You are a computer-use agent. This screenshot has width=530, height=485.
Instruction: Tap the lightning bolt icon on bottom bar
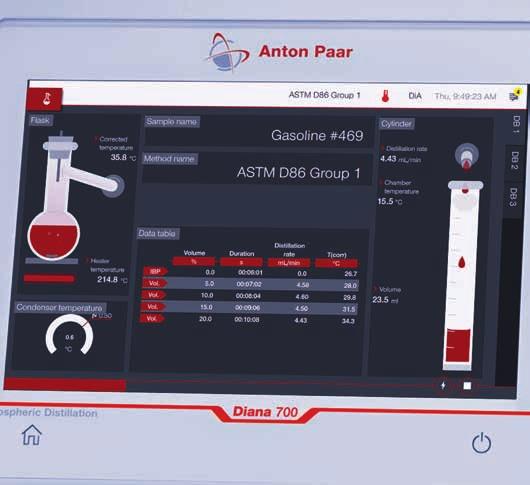pyautogui.click(x=443, y=385)
